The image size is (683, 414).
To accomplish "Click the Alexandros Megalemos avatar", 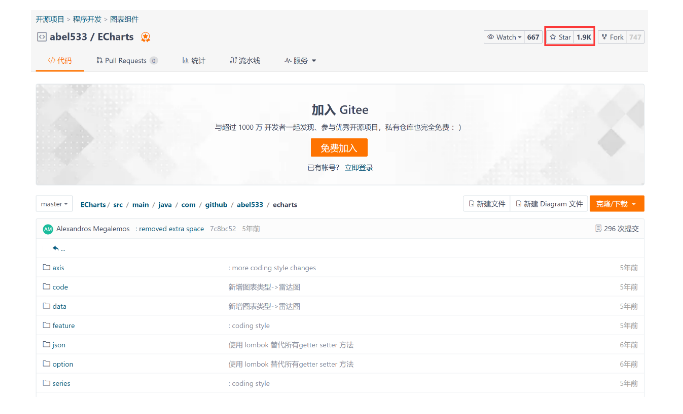I will 48,229.
